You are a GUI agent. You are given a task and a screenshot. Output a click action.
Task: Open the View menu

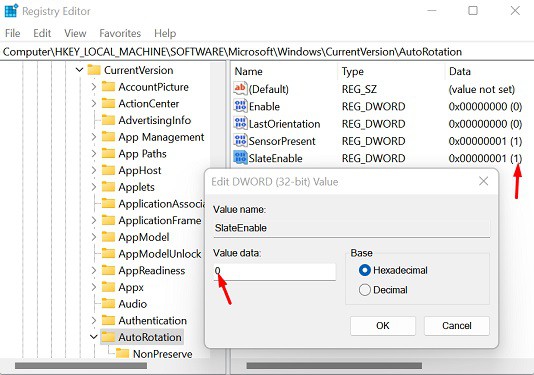click(75, 33)
